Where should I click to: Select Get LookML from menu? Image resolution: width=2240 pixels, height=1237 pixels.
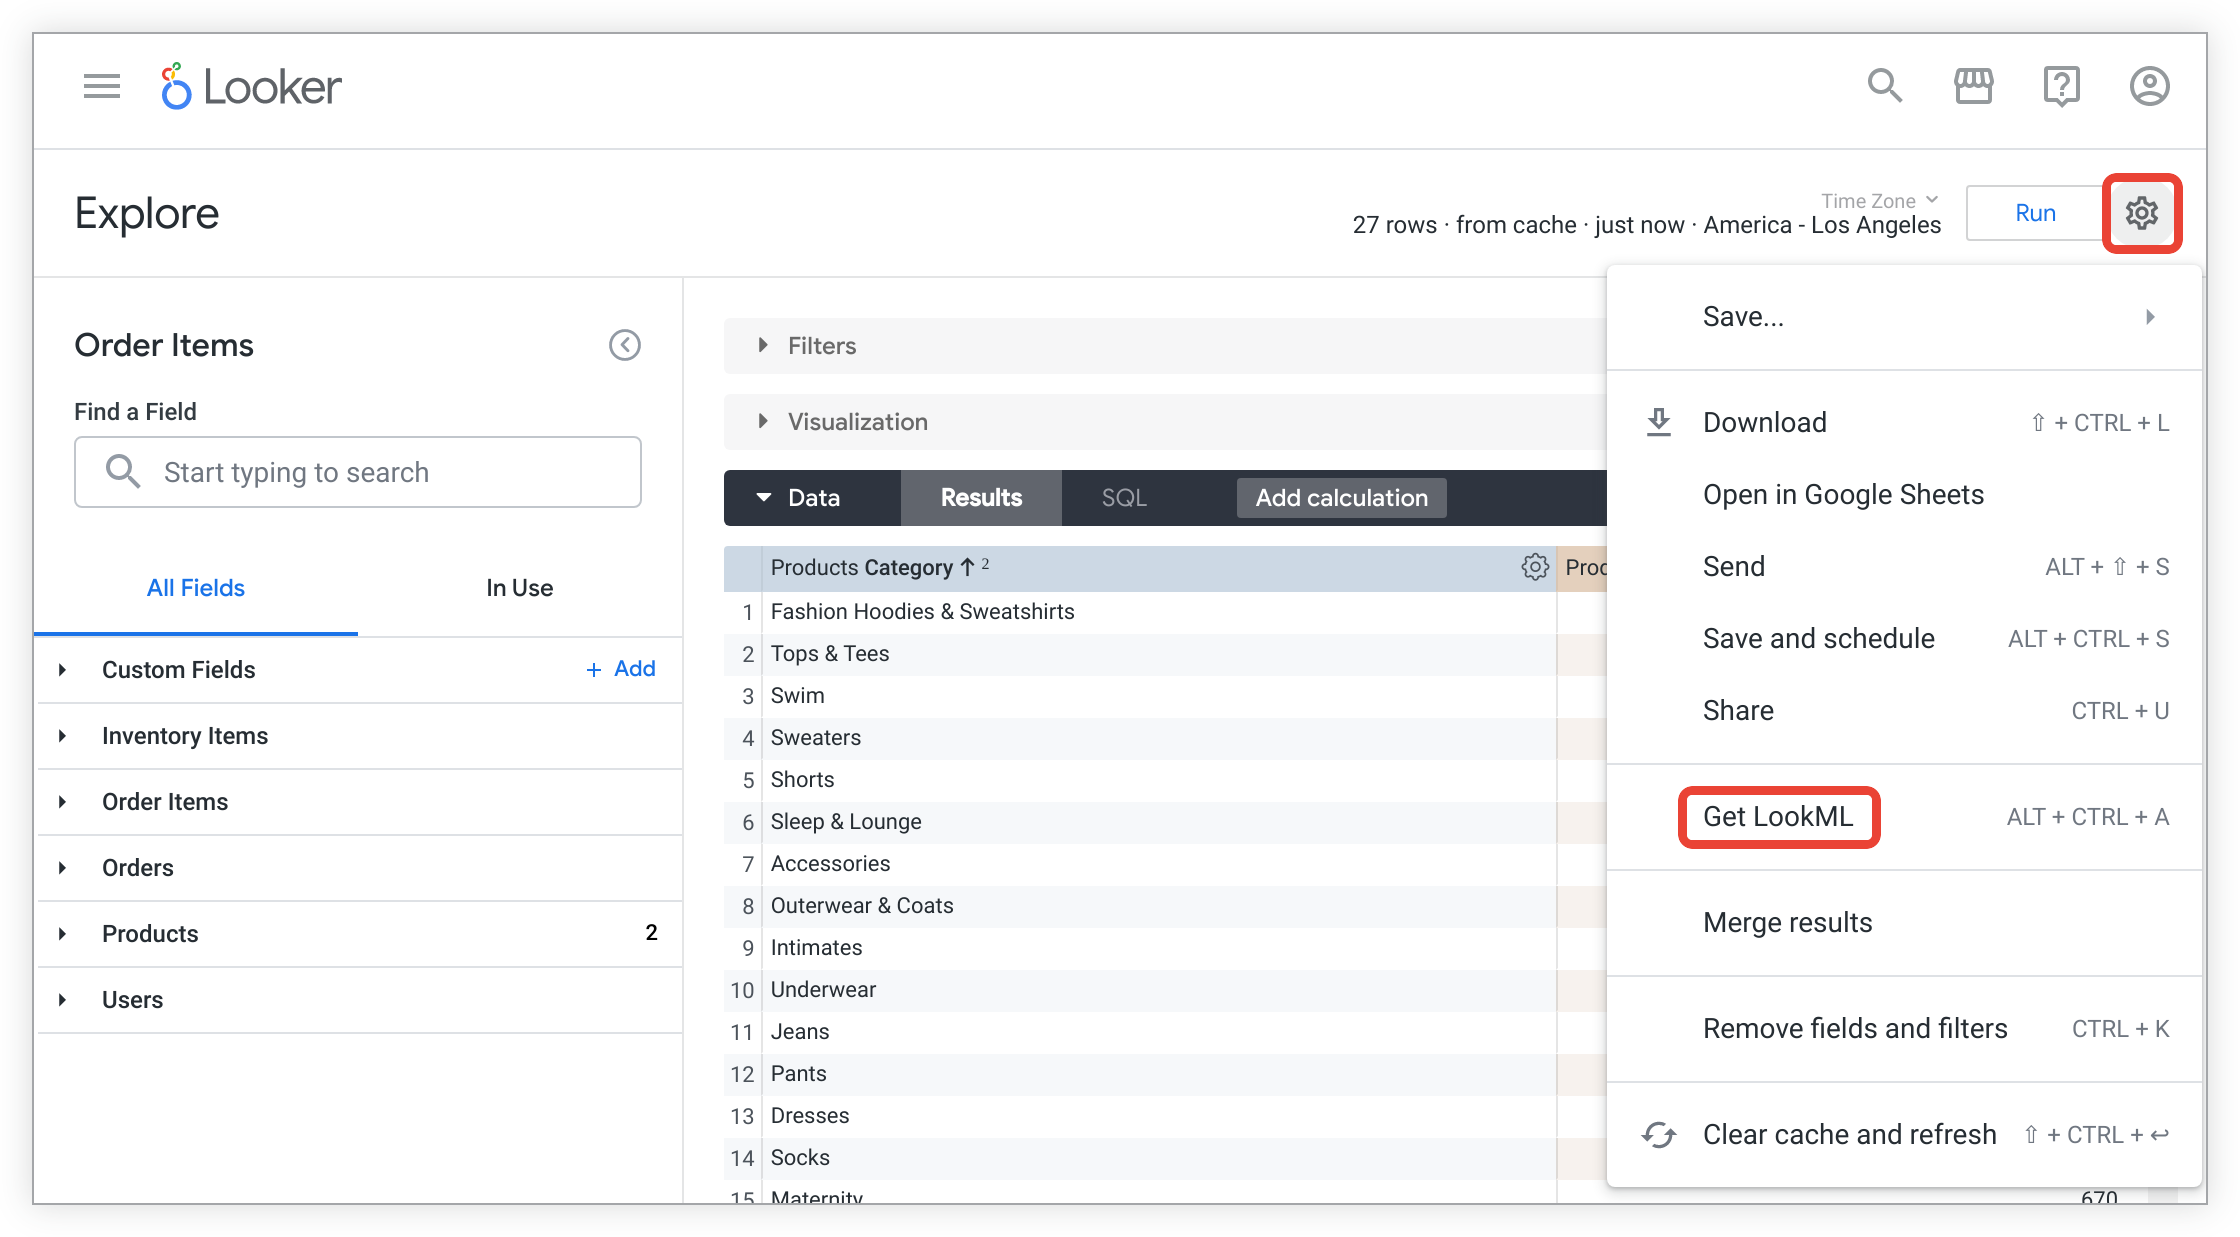tap(1778, 817)
